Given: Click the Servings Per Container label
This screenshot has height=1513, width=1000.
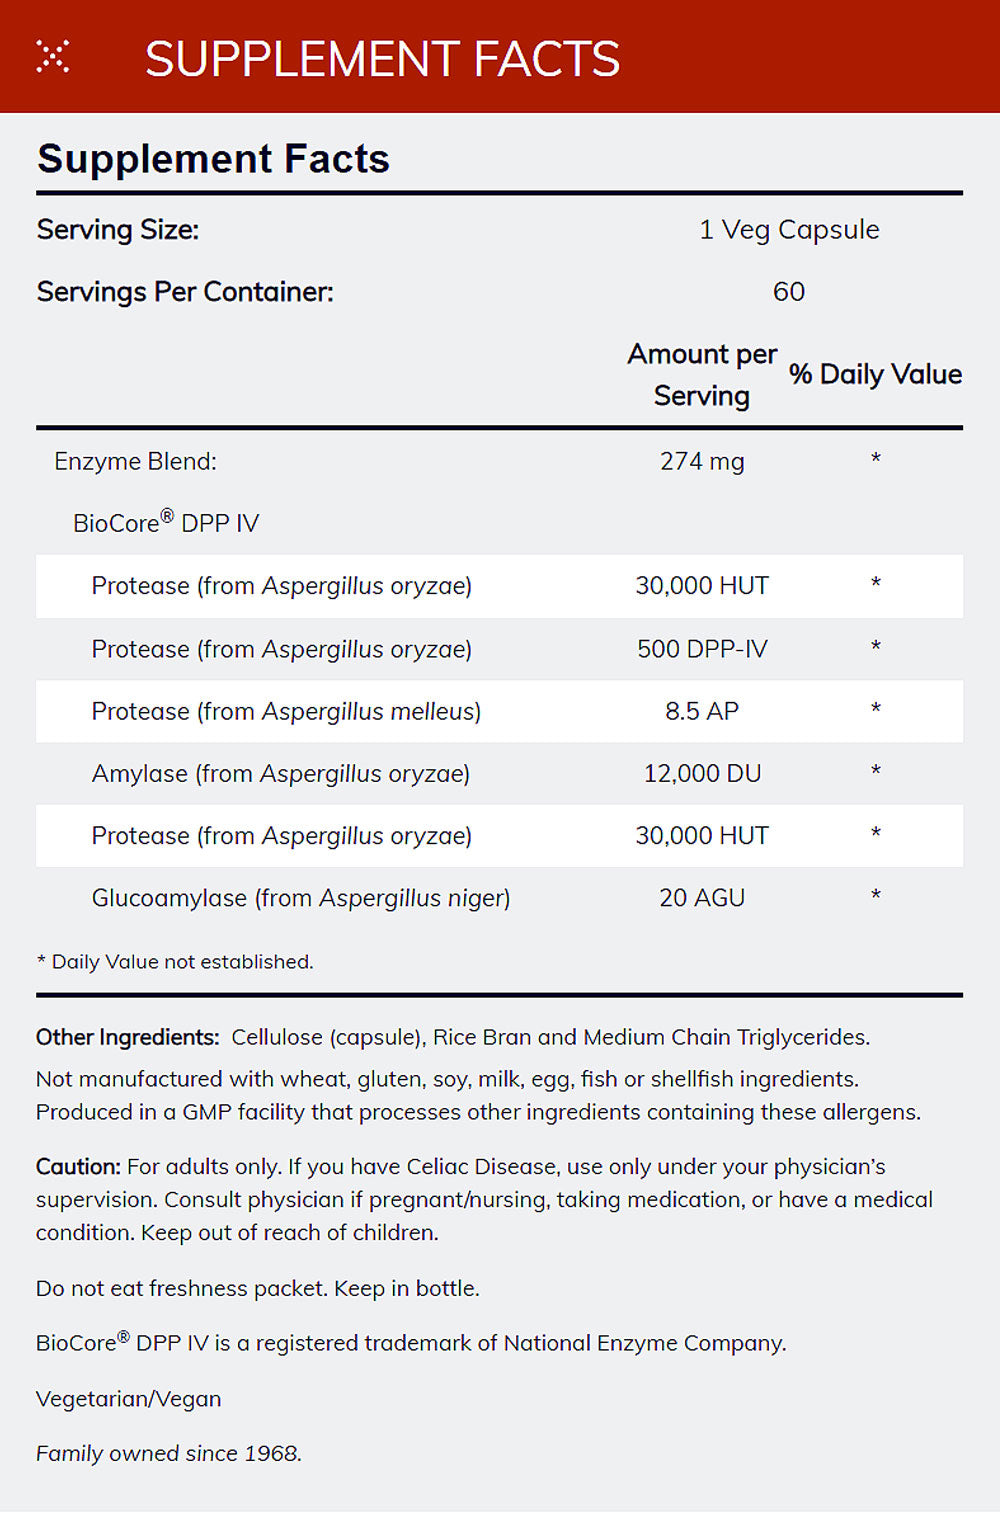Looking at the screenshot, I should click(x=185, y=292).
